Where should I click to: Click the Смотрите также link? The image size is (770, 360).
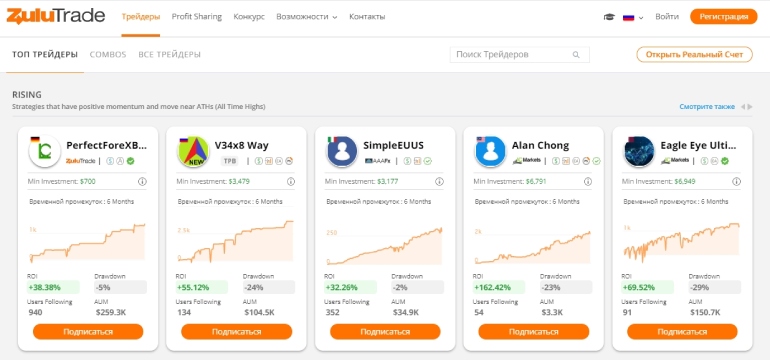click(x=707, y=107)
